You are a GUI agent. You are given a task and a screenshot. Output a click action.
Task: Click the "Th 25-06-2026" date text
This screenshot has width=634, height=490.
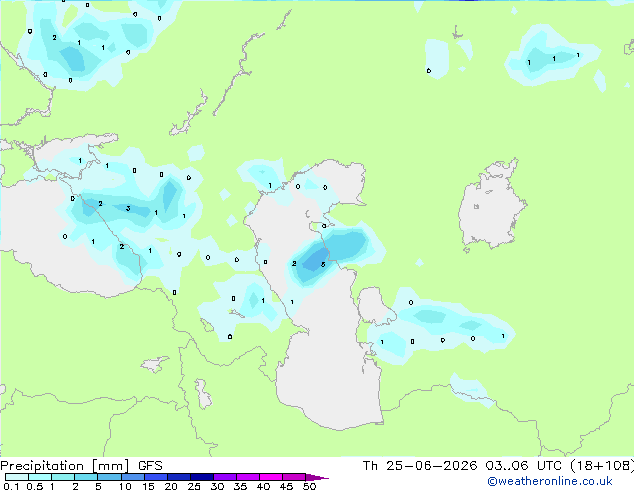click(x=420, y=466)
